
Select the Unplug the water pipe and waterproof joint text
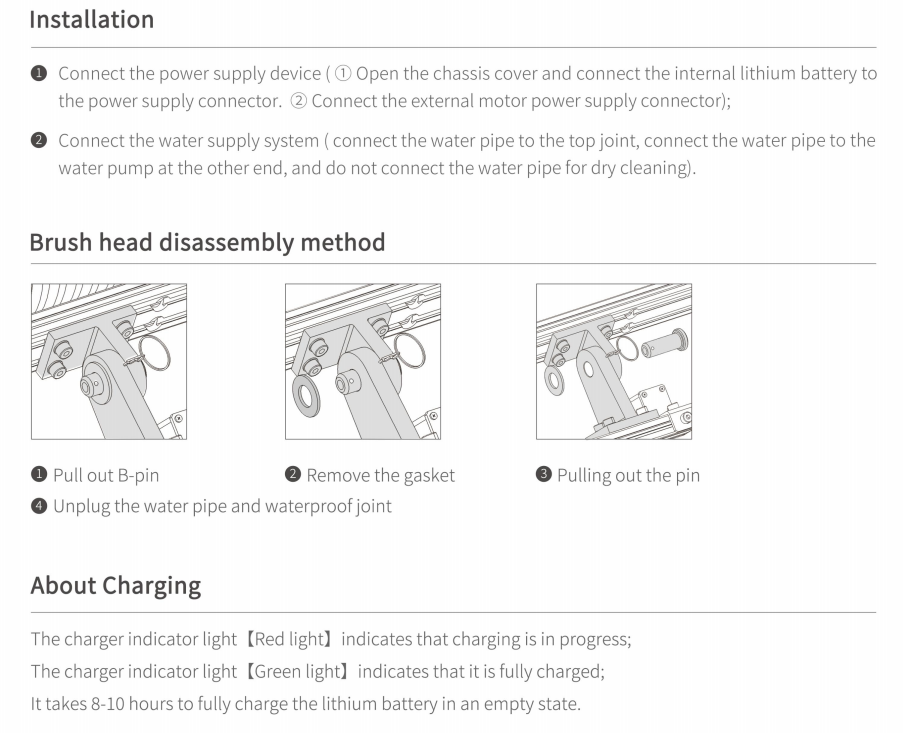point(222,507)
